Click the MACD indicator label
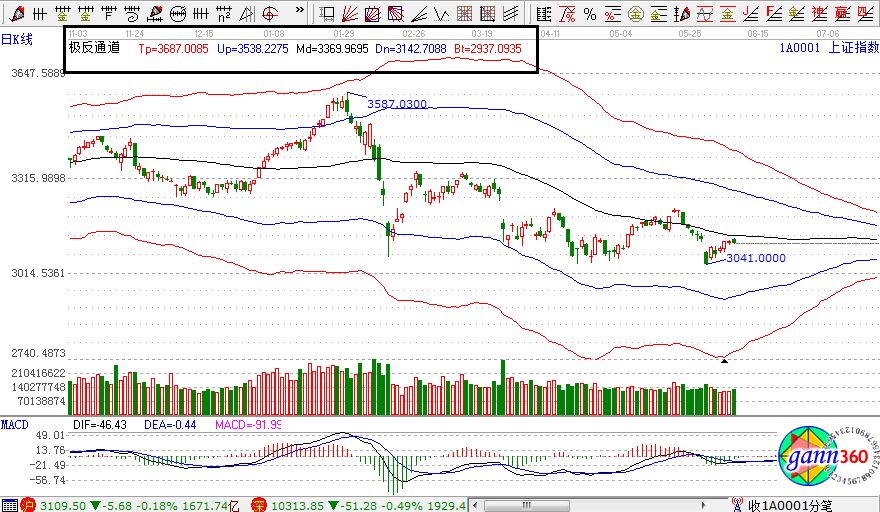 pos(15,425)
